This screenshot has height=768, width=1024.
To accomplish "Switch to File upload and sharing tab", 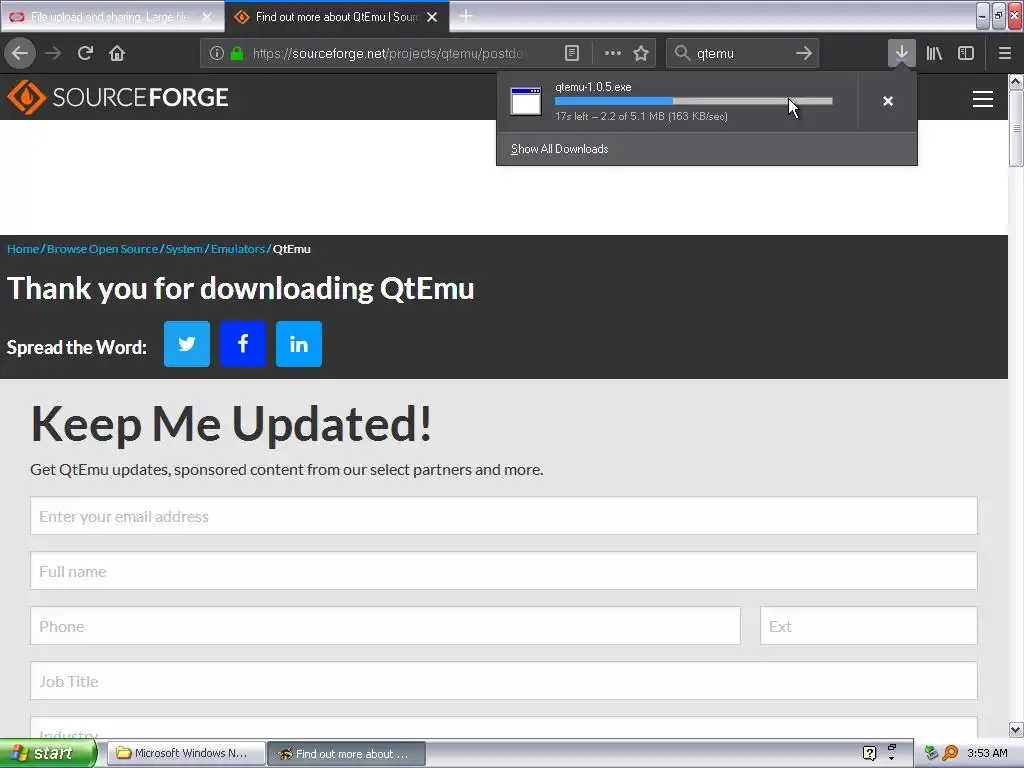I will [x=112, y=17].
